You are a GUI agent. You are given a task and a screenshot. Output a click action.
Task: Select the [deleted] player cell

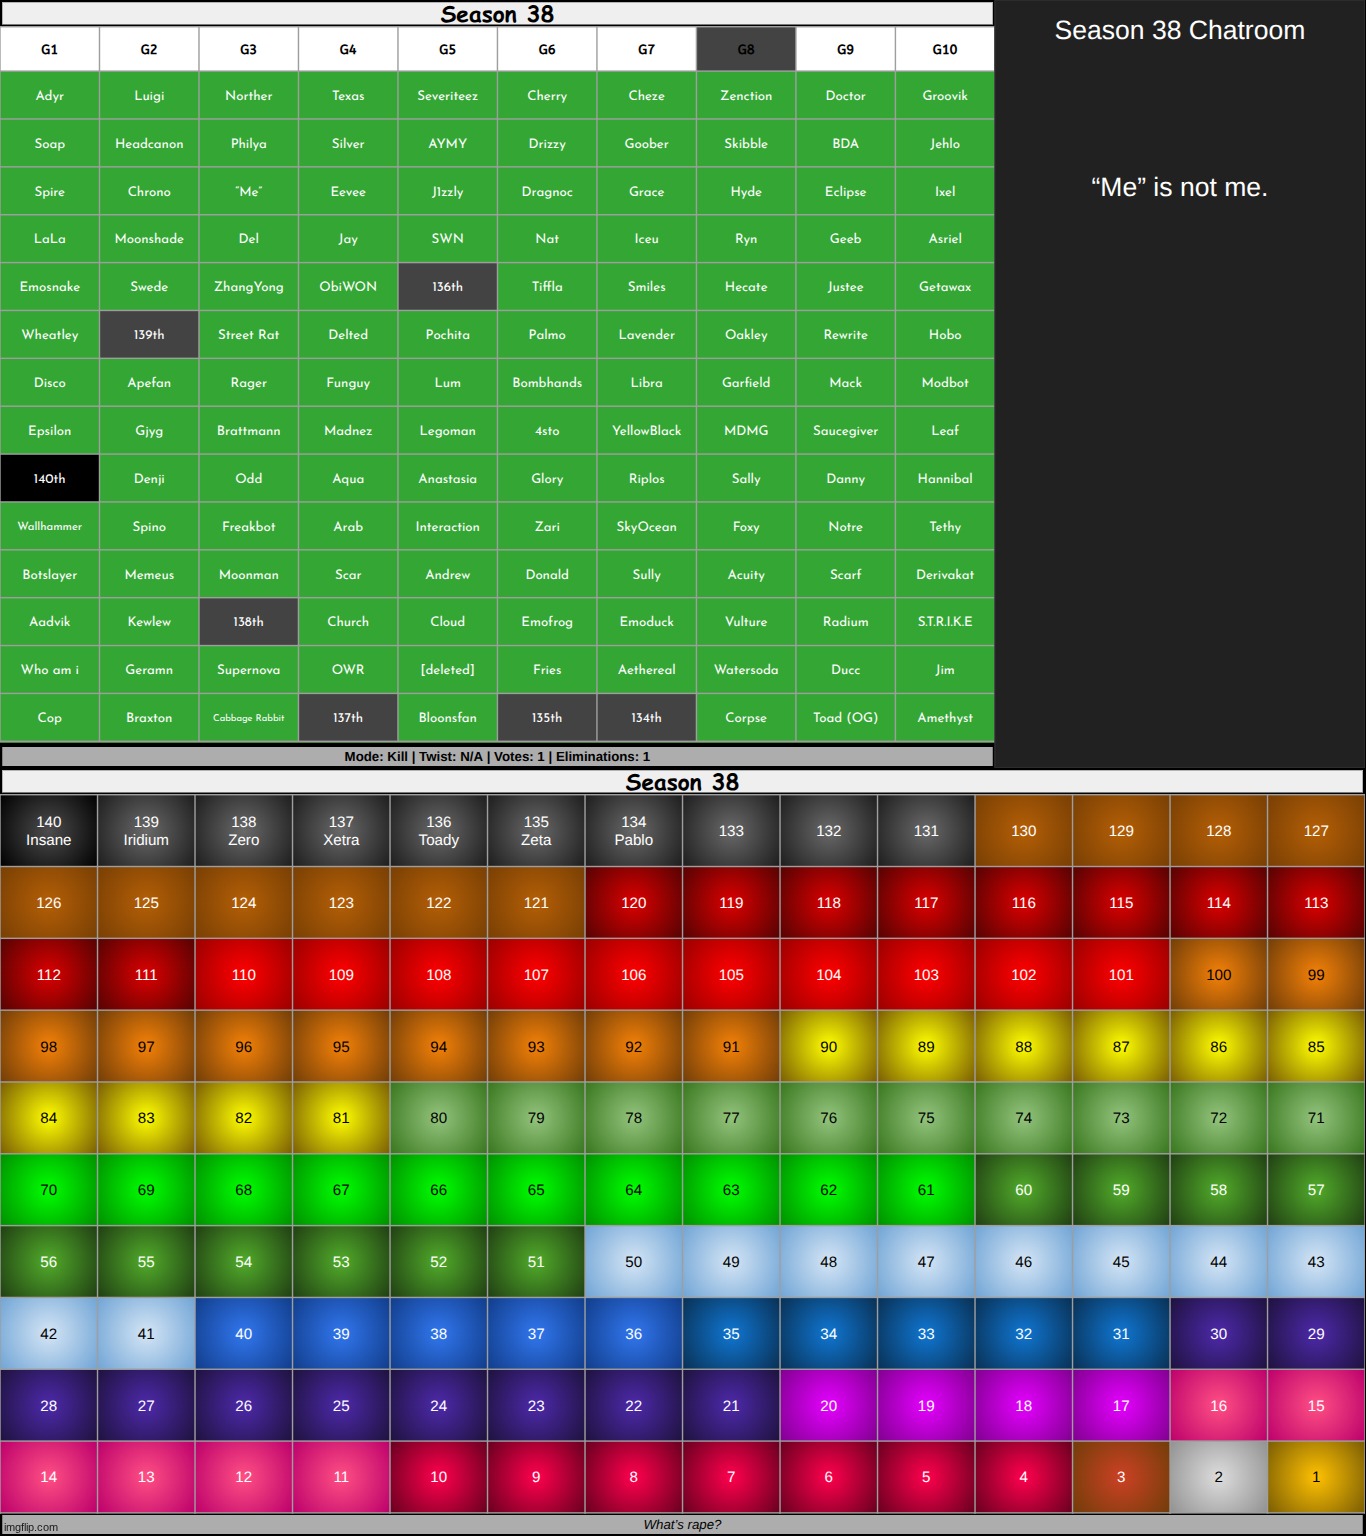click(x=447, y=670)
